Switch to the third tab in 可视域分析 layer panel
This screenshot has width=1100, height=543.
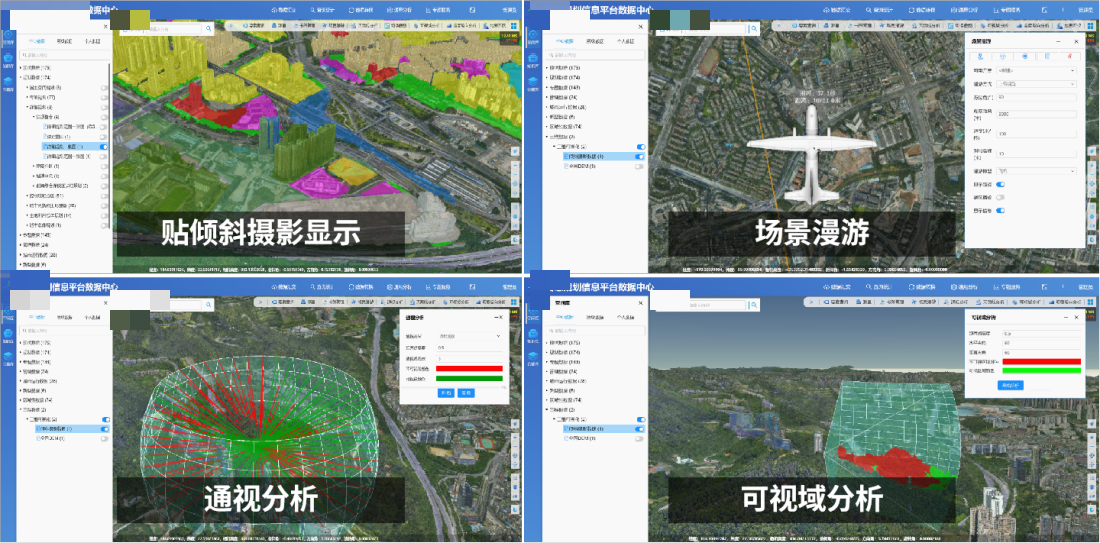click(x=624, y=317)
